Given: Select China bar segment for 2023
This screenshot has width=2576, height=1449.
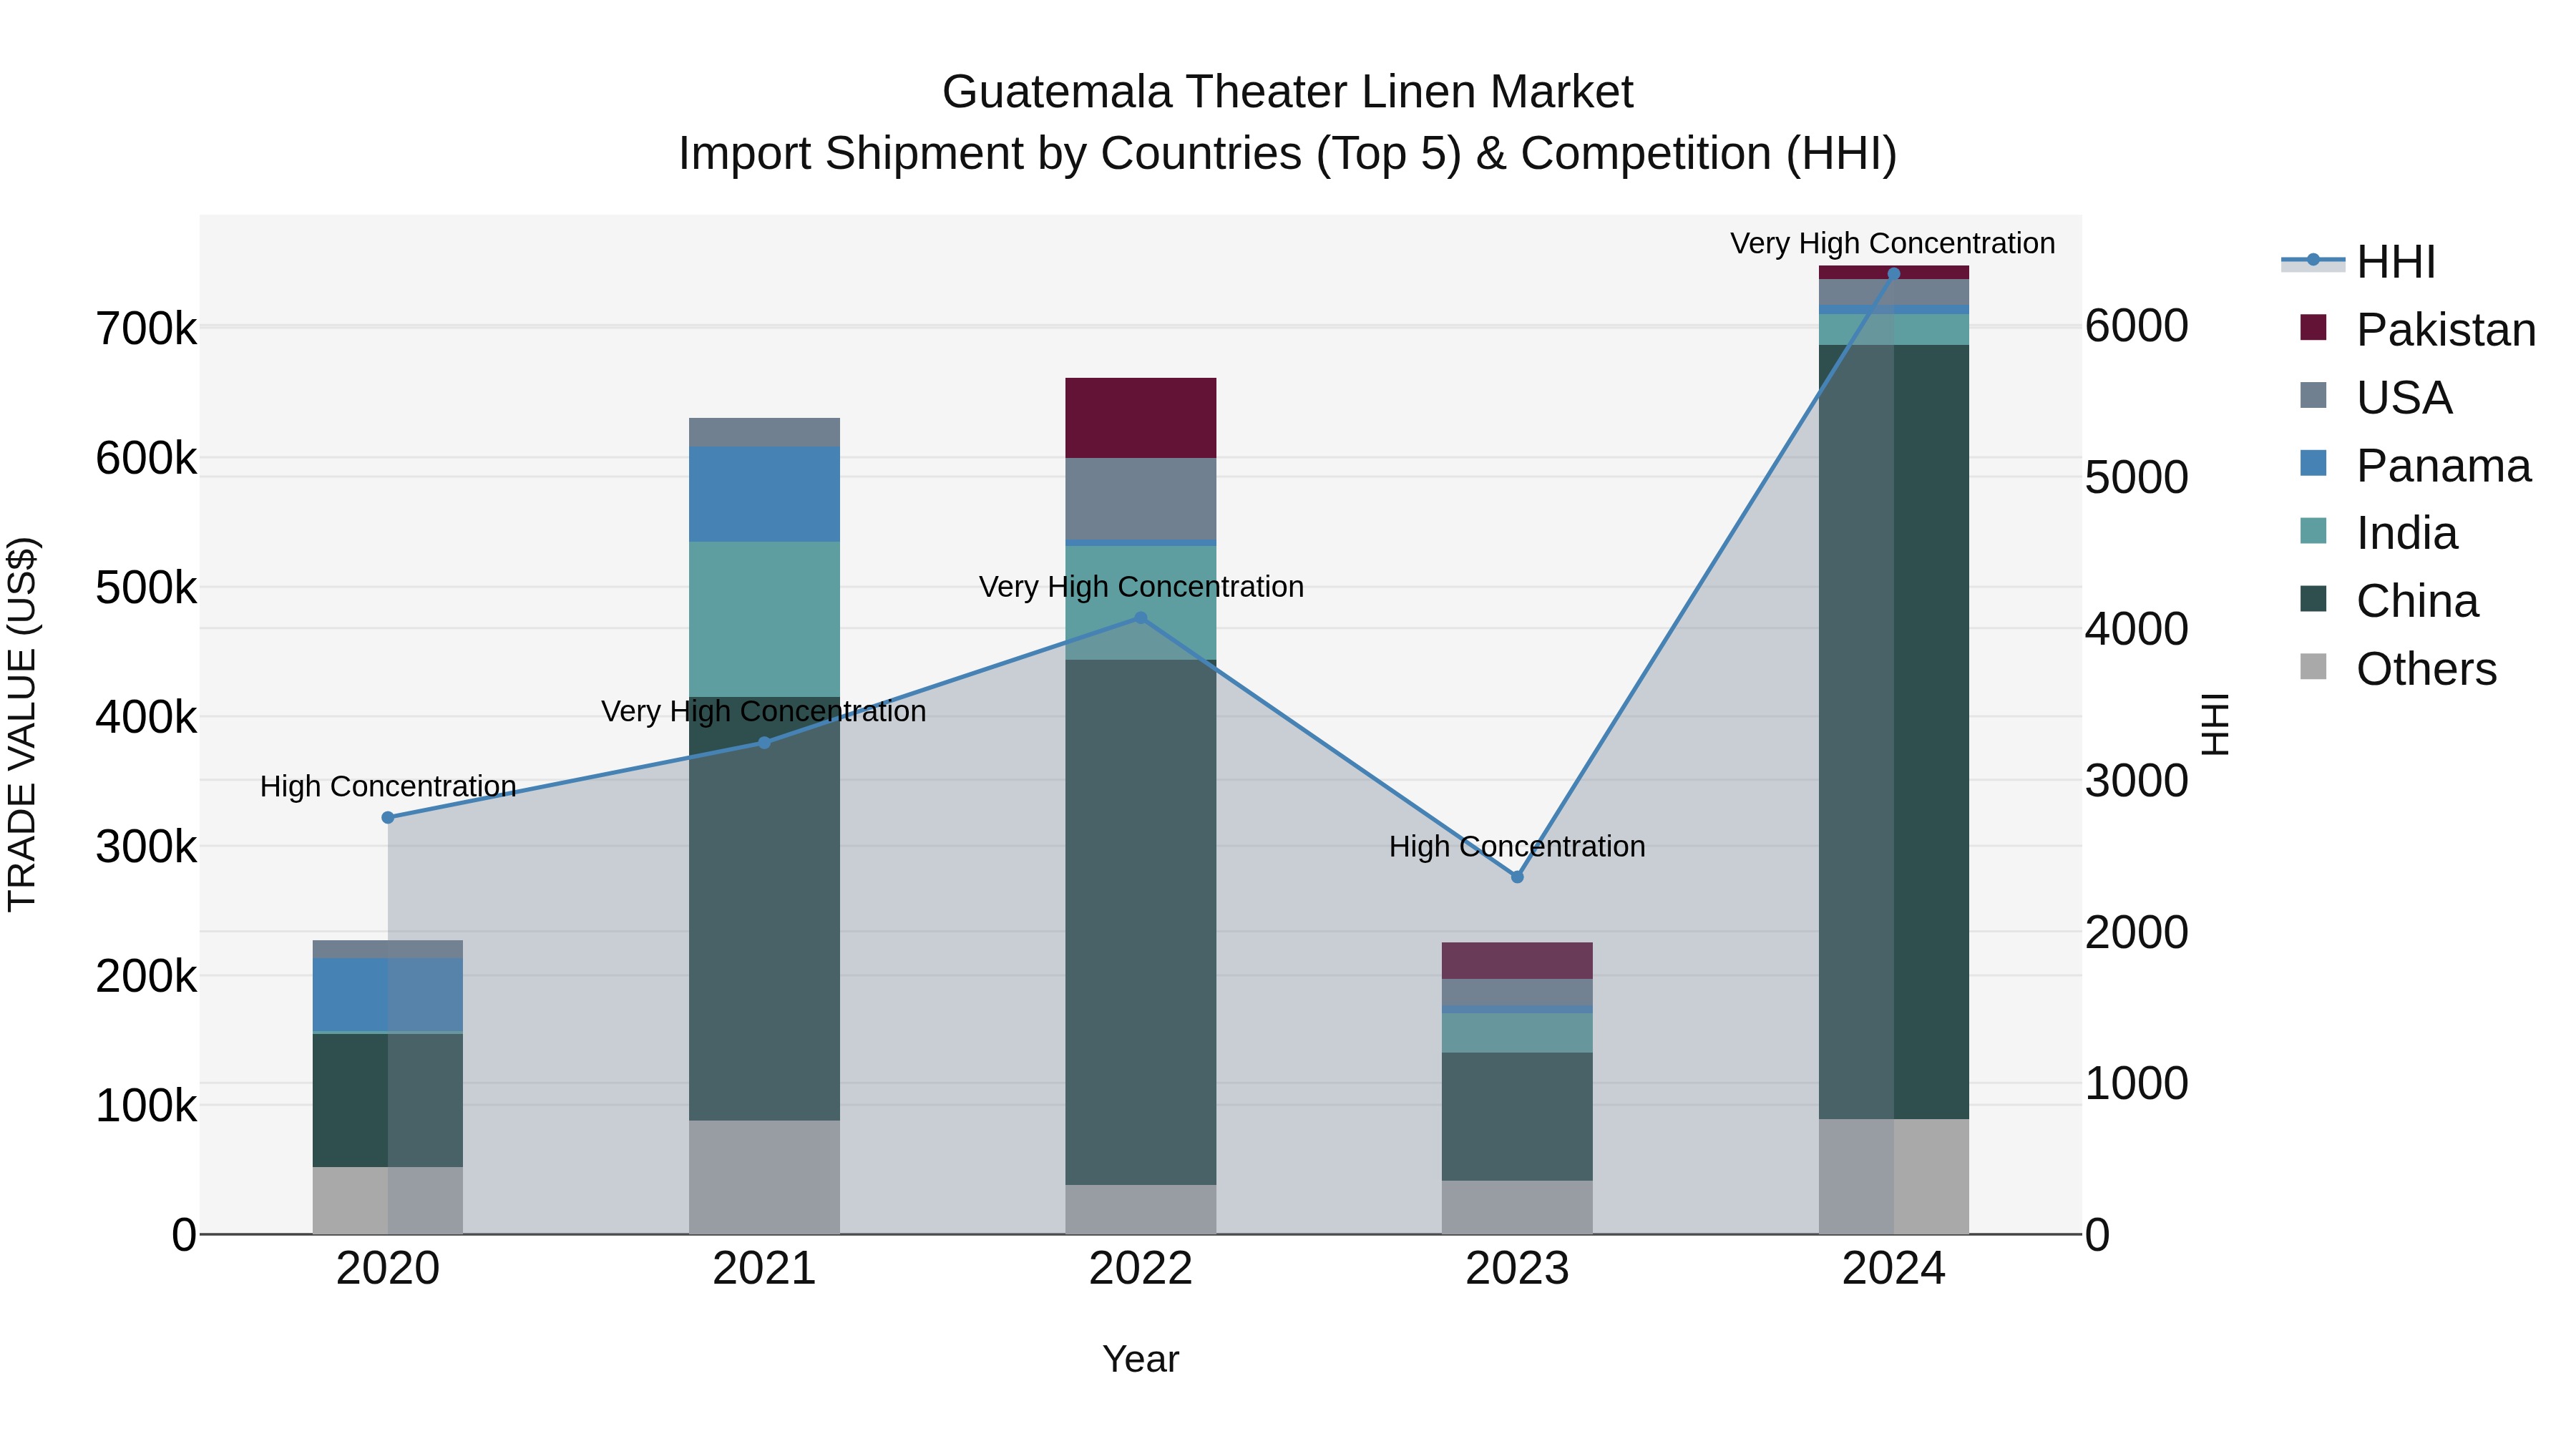Looking at the screenshot, I should pos(1517,1117).
